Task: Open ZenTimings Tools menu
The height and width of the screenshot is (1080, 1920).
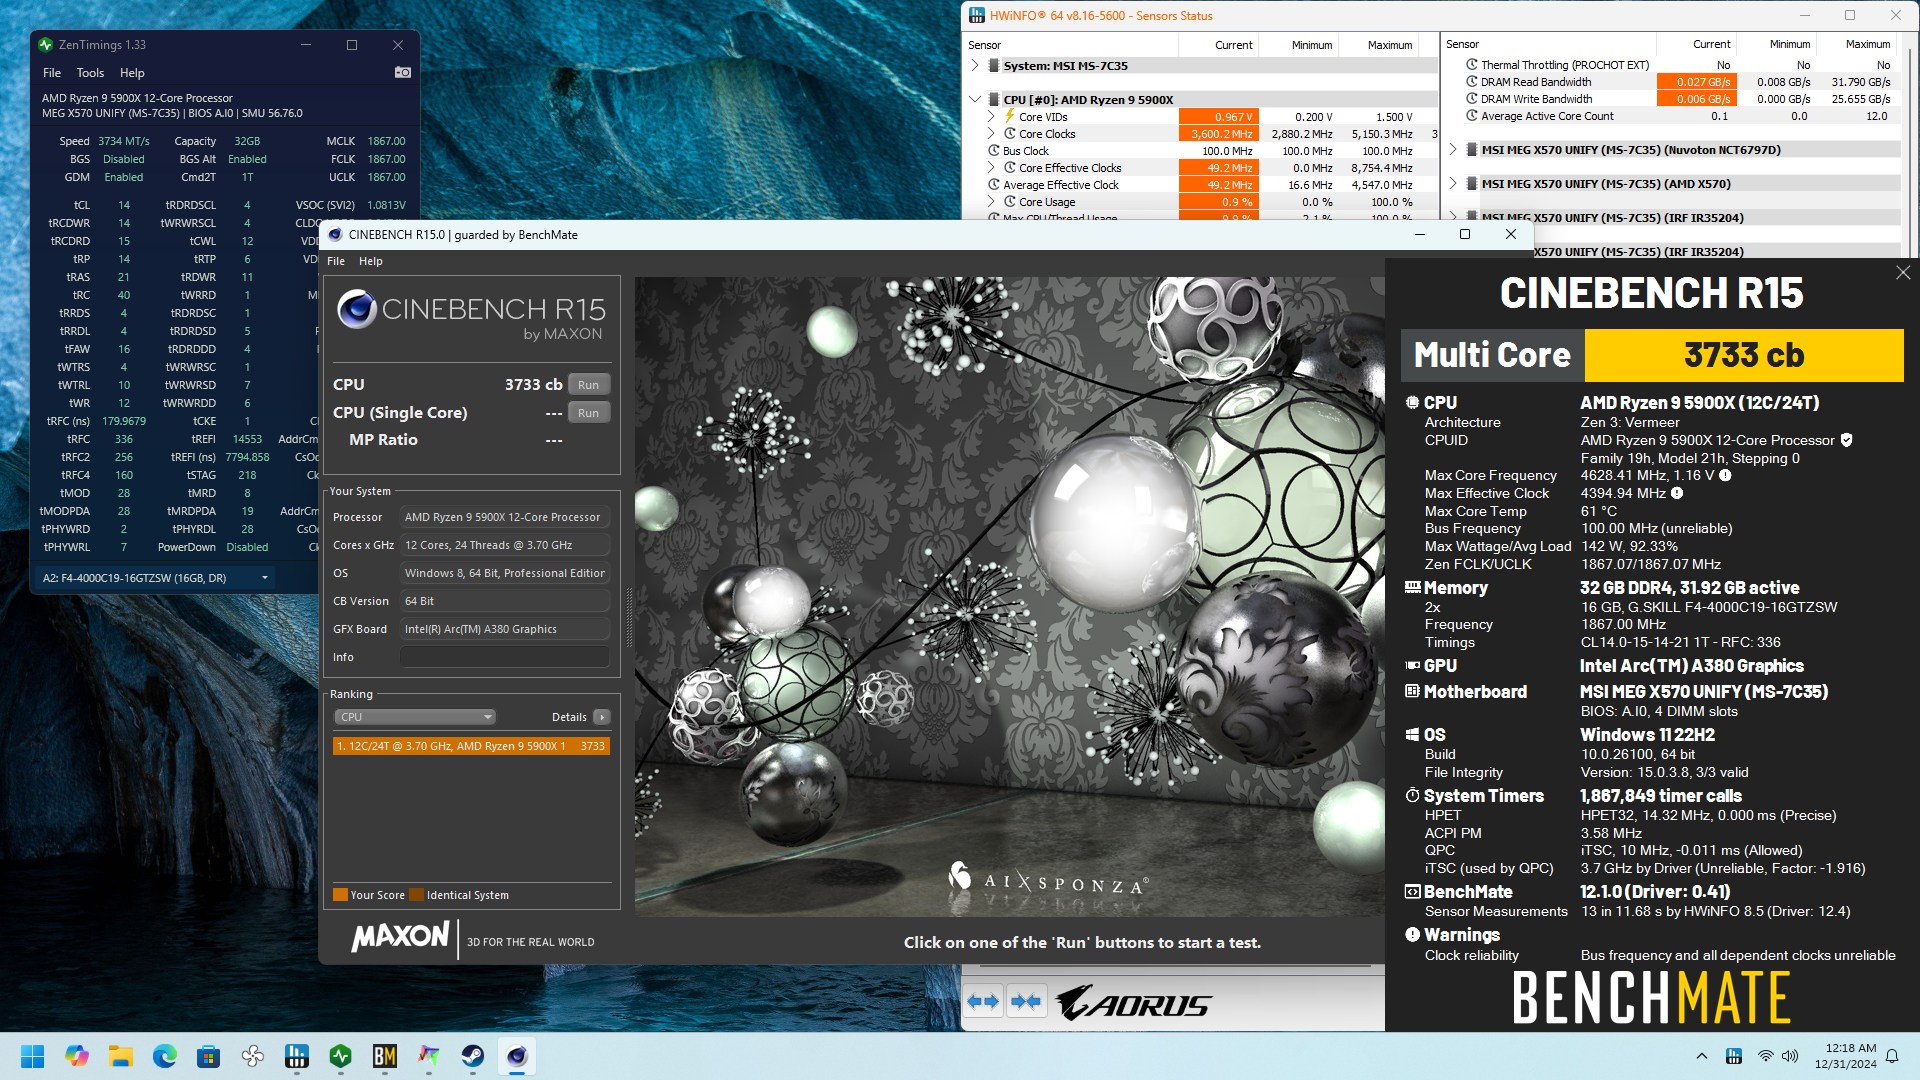Action: click(90, 73)
